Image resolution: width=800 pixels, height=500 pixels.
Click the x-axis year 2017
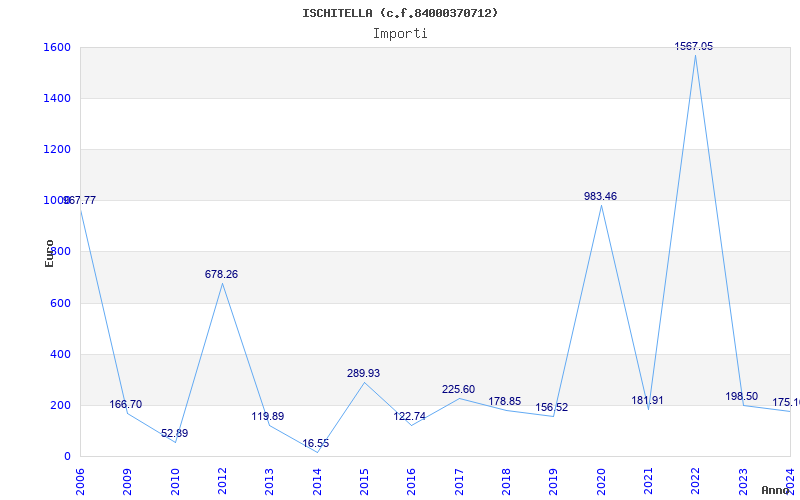pyautogui.click(x=459, y=482)
